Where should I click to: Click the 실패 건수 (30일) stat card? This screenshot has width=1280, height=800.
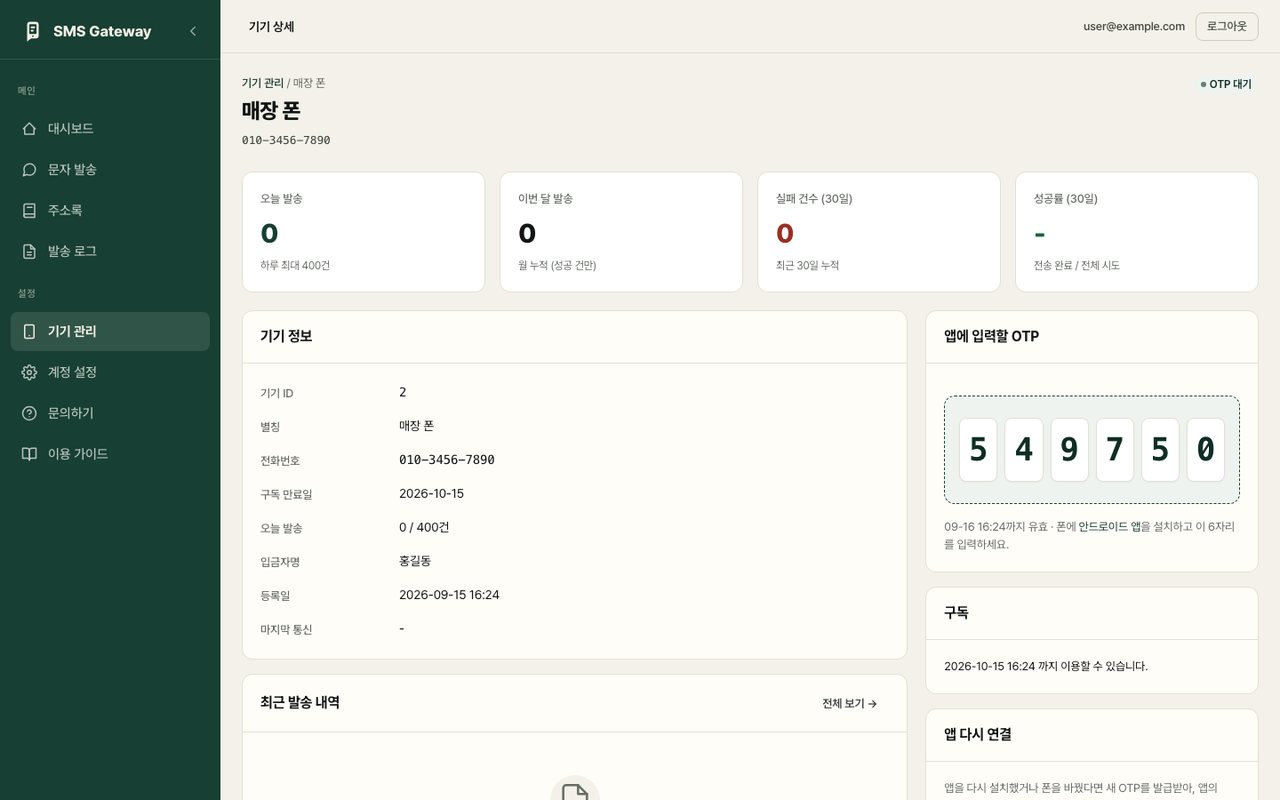click(x=879, y=232)
